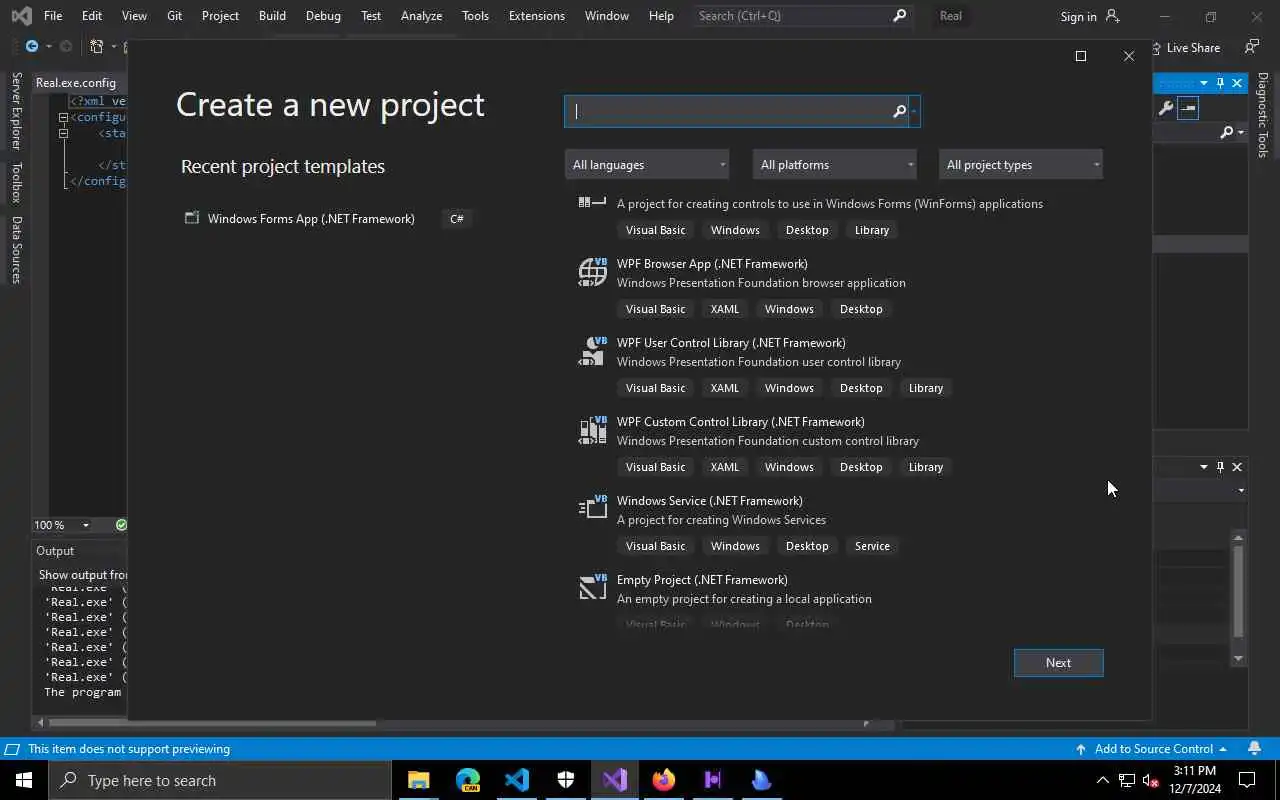The width and height of the screenshot is (1280, 800).
Task: Click the Visual Studio logo icon
Action: (21, 16)
